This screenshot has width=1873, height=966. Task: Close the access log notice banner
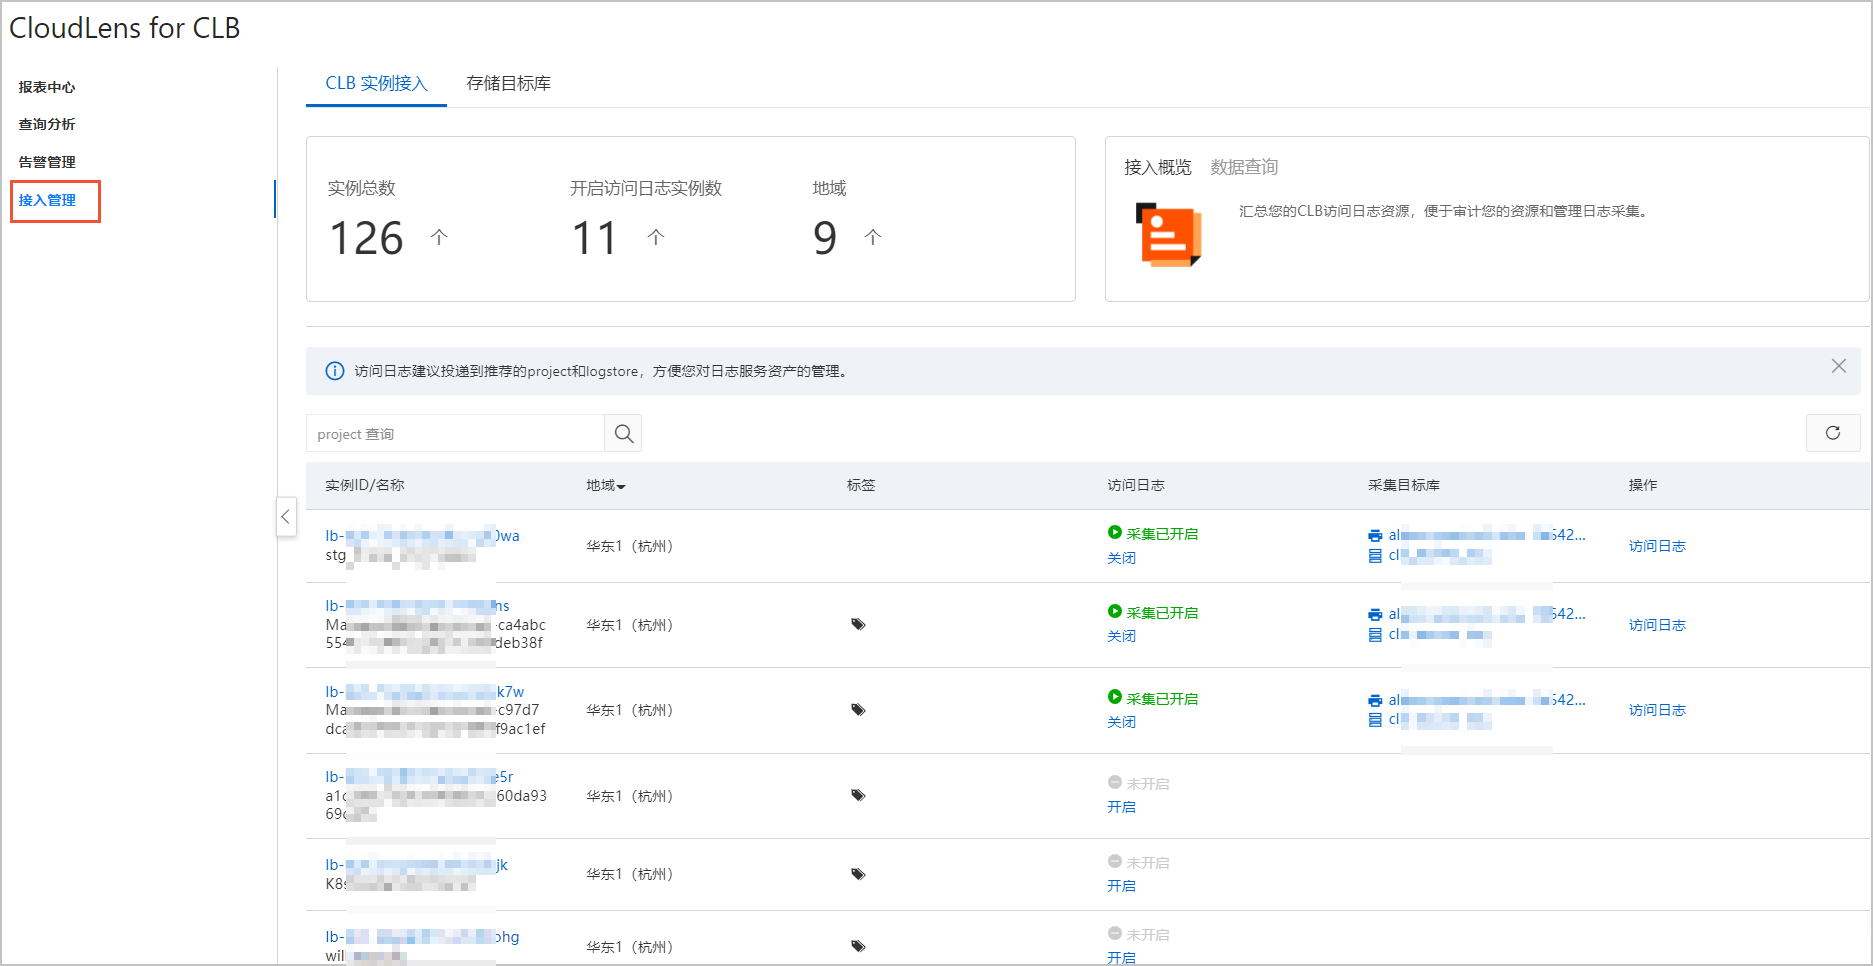pos(1838,366)
